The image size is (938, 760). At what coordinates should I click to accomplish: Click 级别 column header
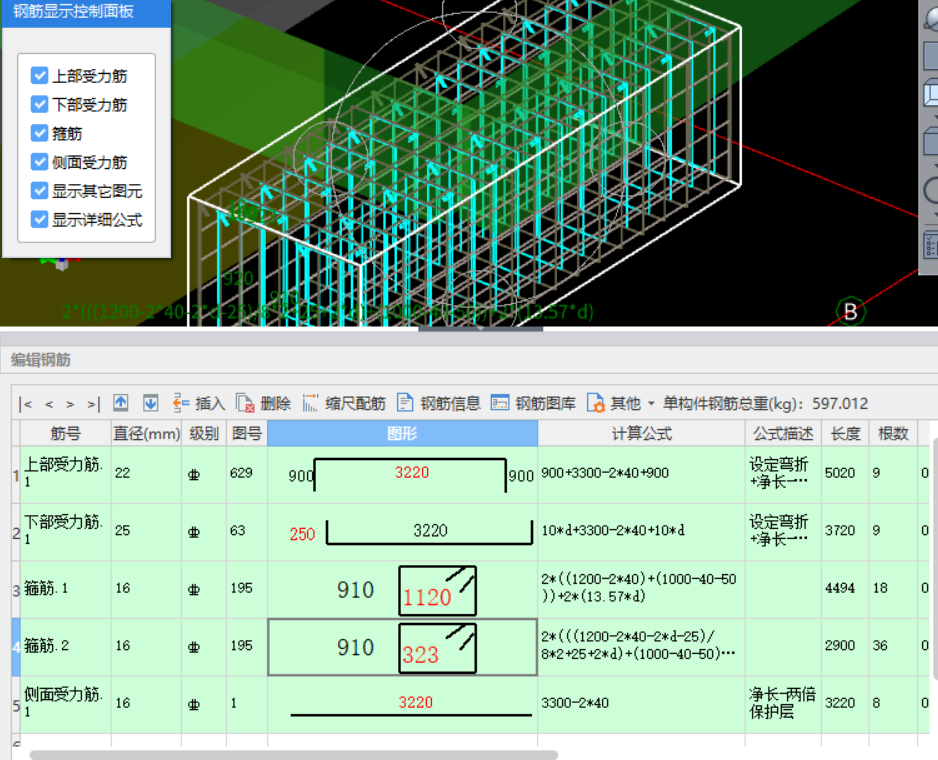point(204,433)
